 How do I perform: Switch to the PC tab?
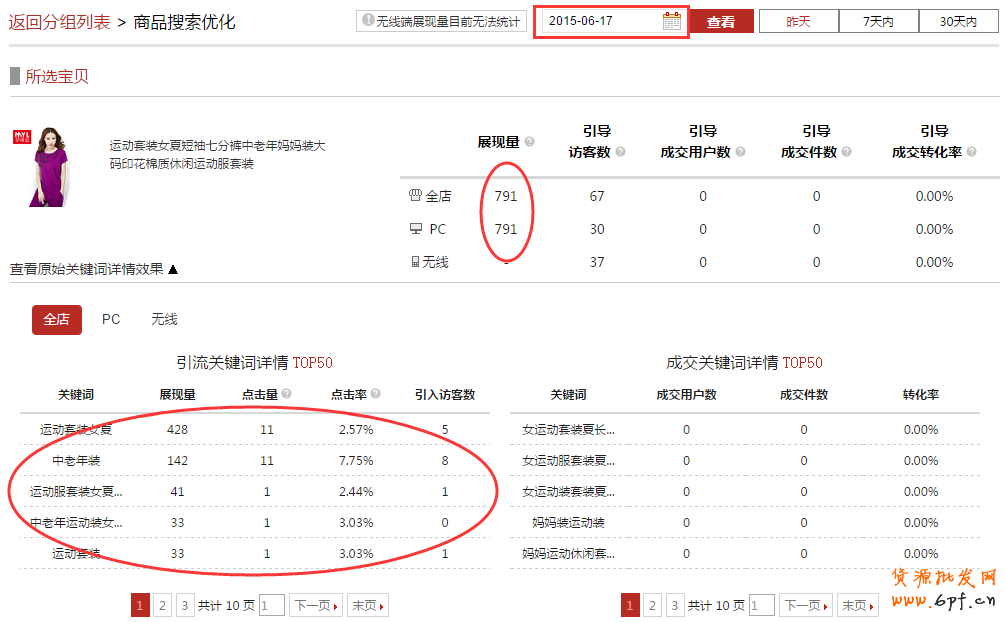[x=111, y=319]
